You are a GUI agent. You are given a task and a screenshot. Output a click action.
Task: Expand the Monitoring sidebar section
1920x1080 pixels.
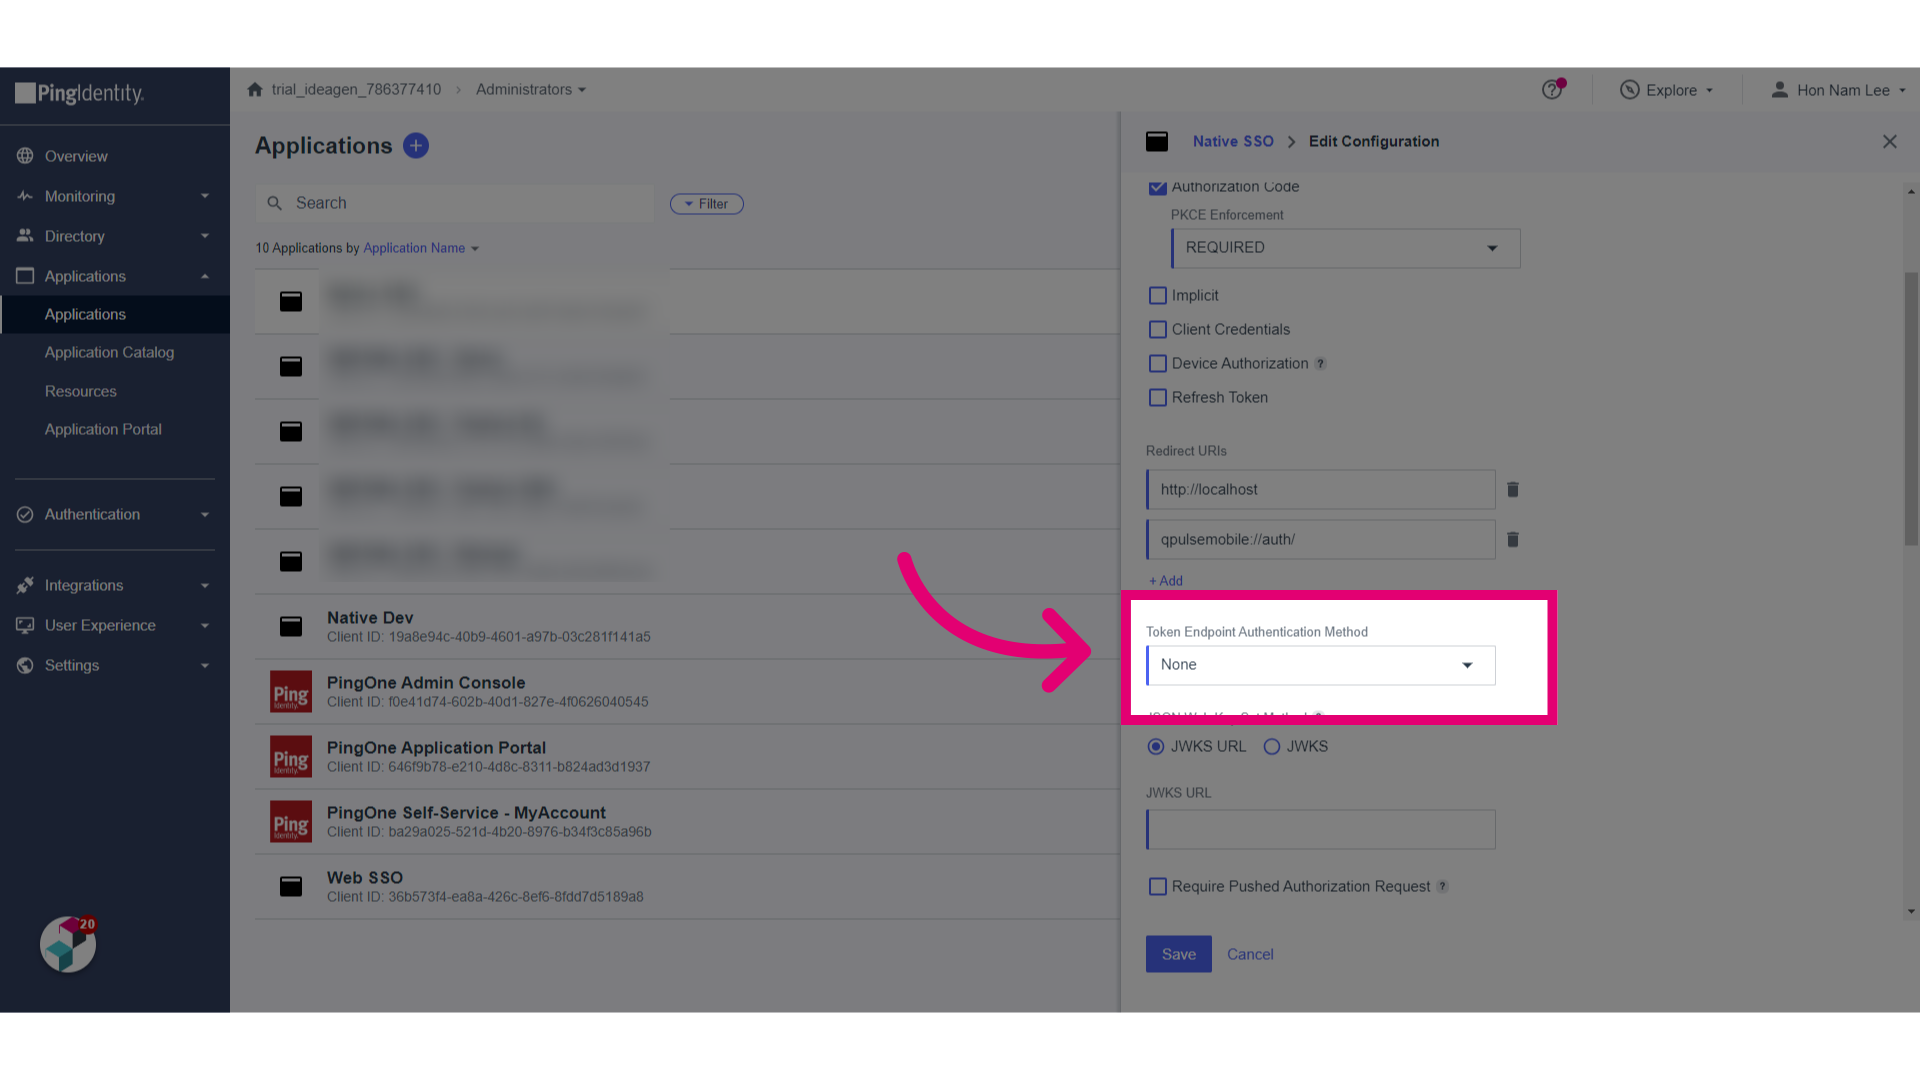point(205,196)
